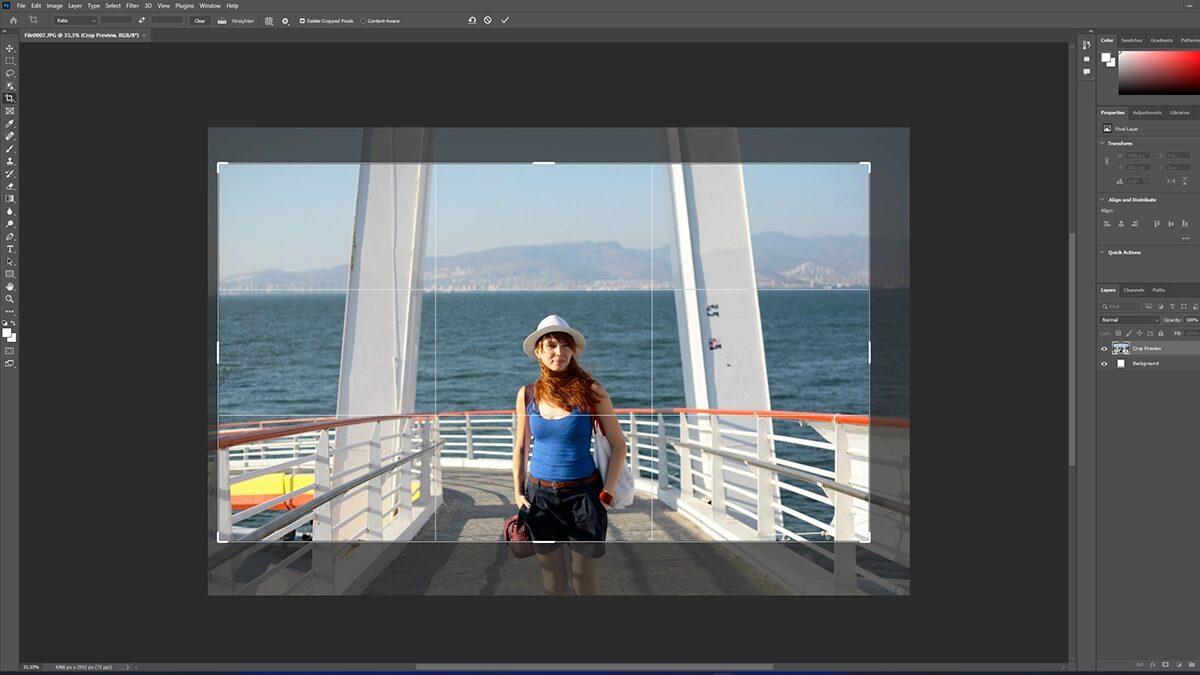Commit the crop with the checkmark
This screenshot has width=1200, height=675.
click(x=503, y=20)
